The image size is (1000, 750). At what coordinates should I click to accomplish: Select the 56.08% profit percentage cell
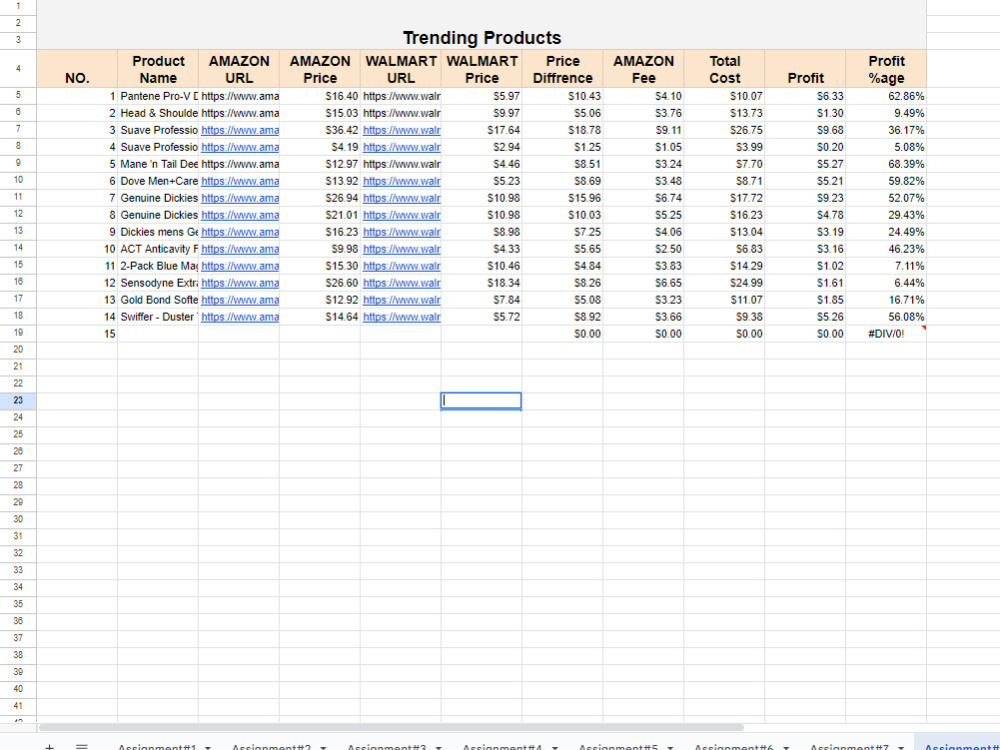[886, 317]
